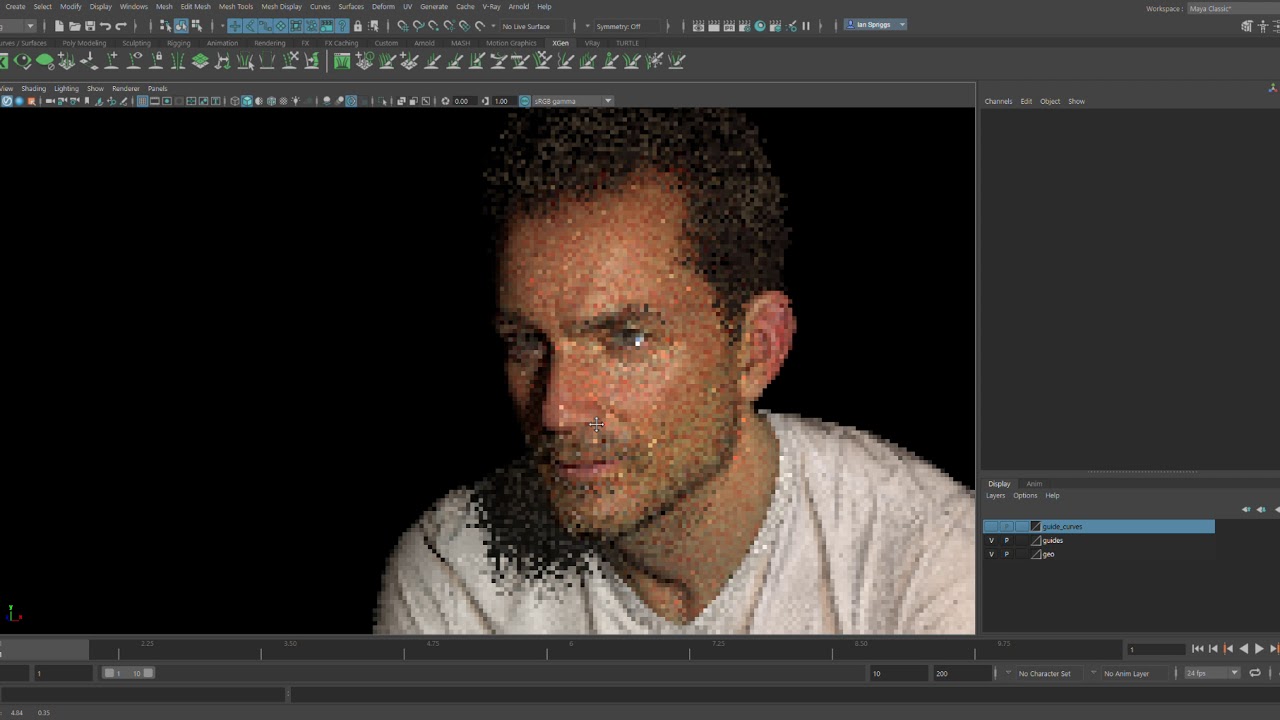Viewport: 1280px width, 720px height.
Task: Open the viewport Renderer menu
Action: click(125, 89)
